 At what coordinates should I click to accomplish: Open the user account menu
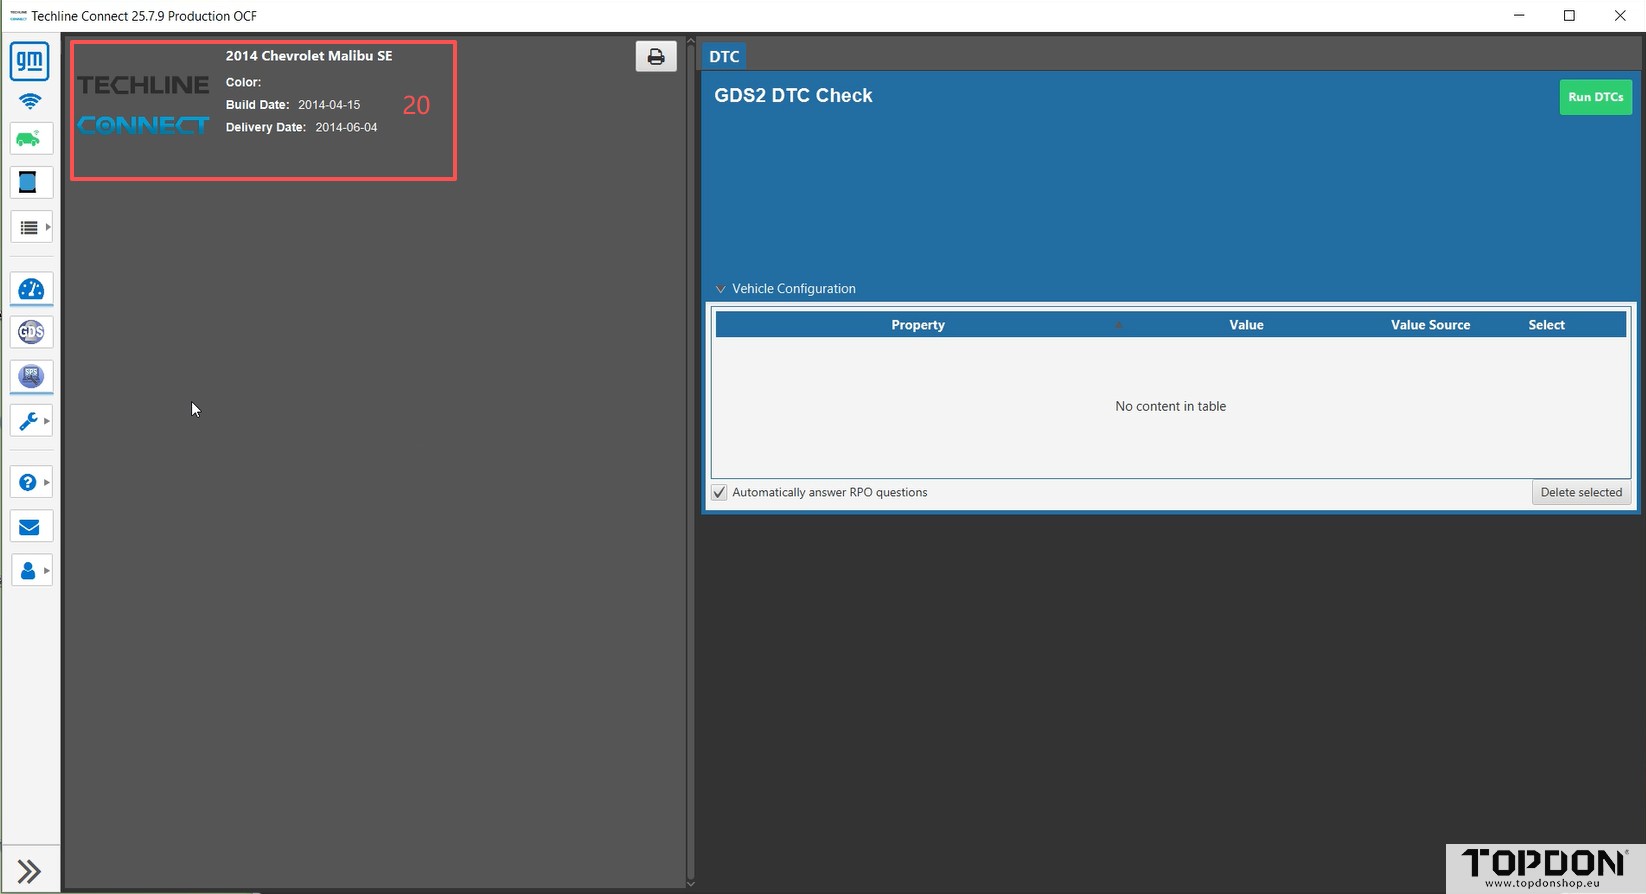tap(31, 571)
